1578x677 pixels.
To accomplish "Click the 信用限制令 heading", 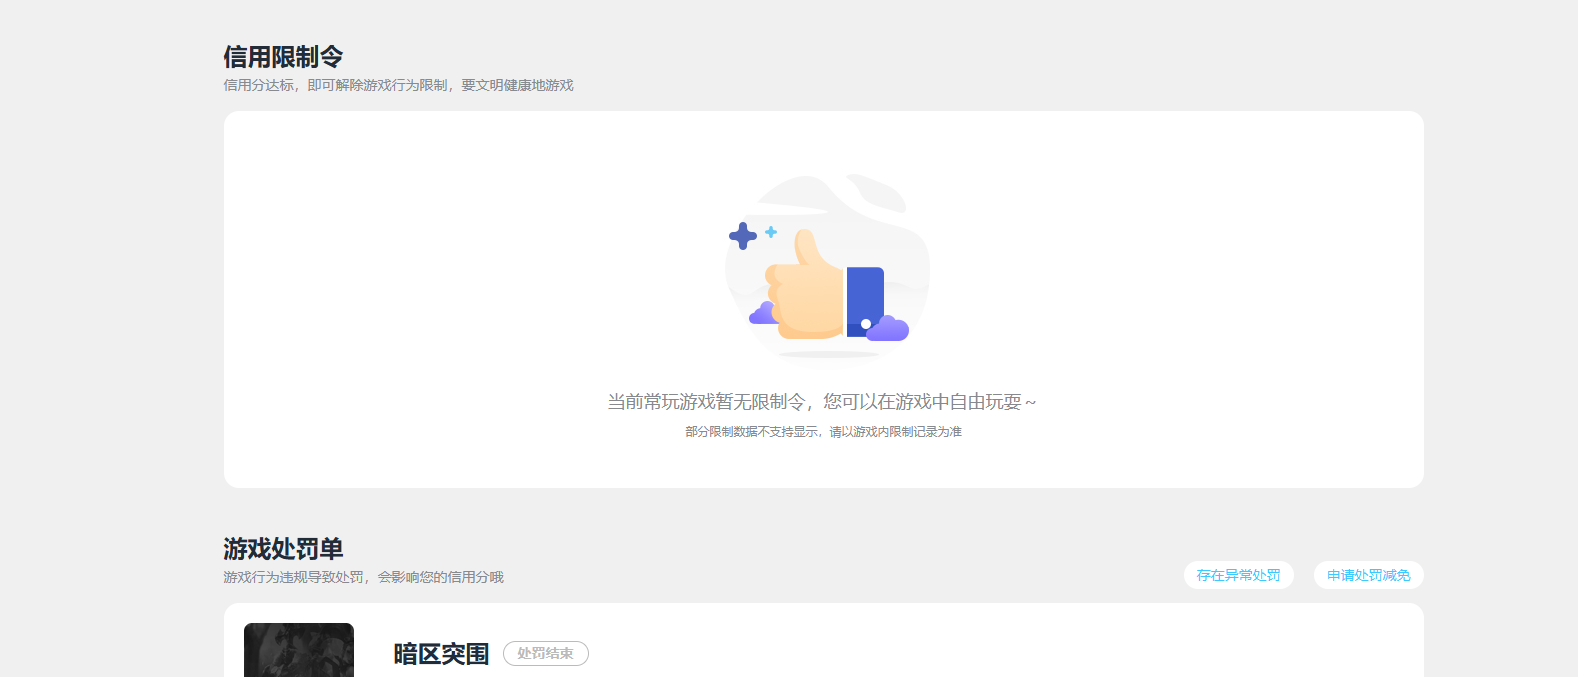I will click(x=283, y=57).
